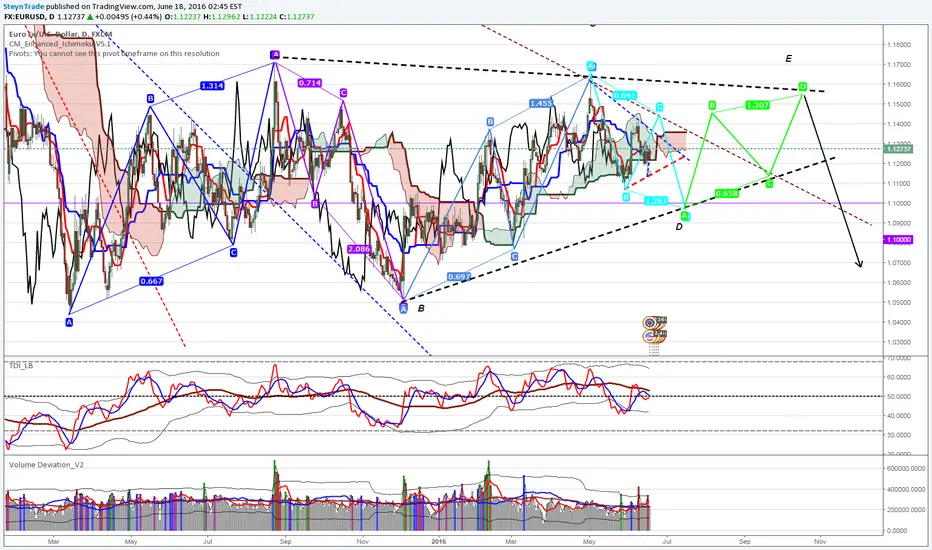Click the purple B point marker
Viewport: 932px width, 550px height.
315,204
